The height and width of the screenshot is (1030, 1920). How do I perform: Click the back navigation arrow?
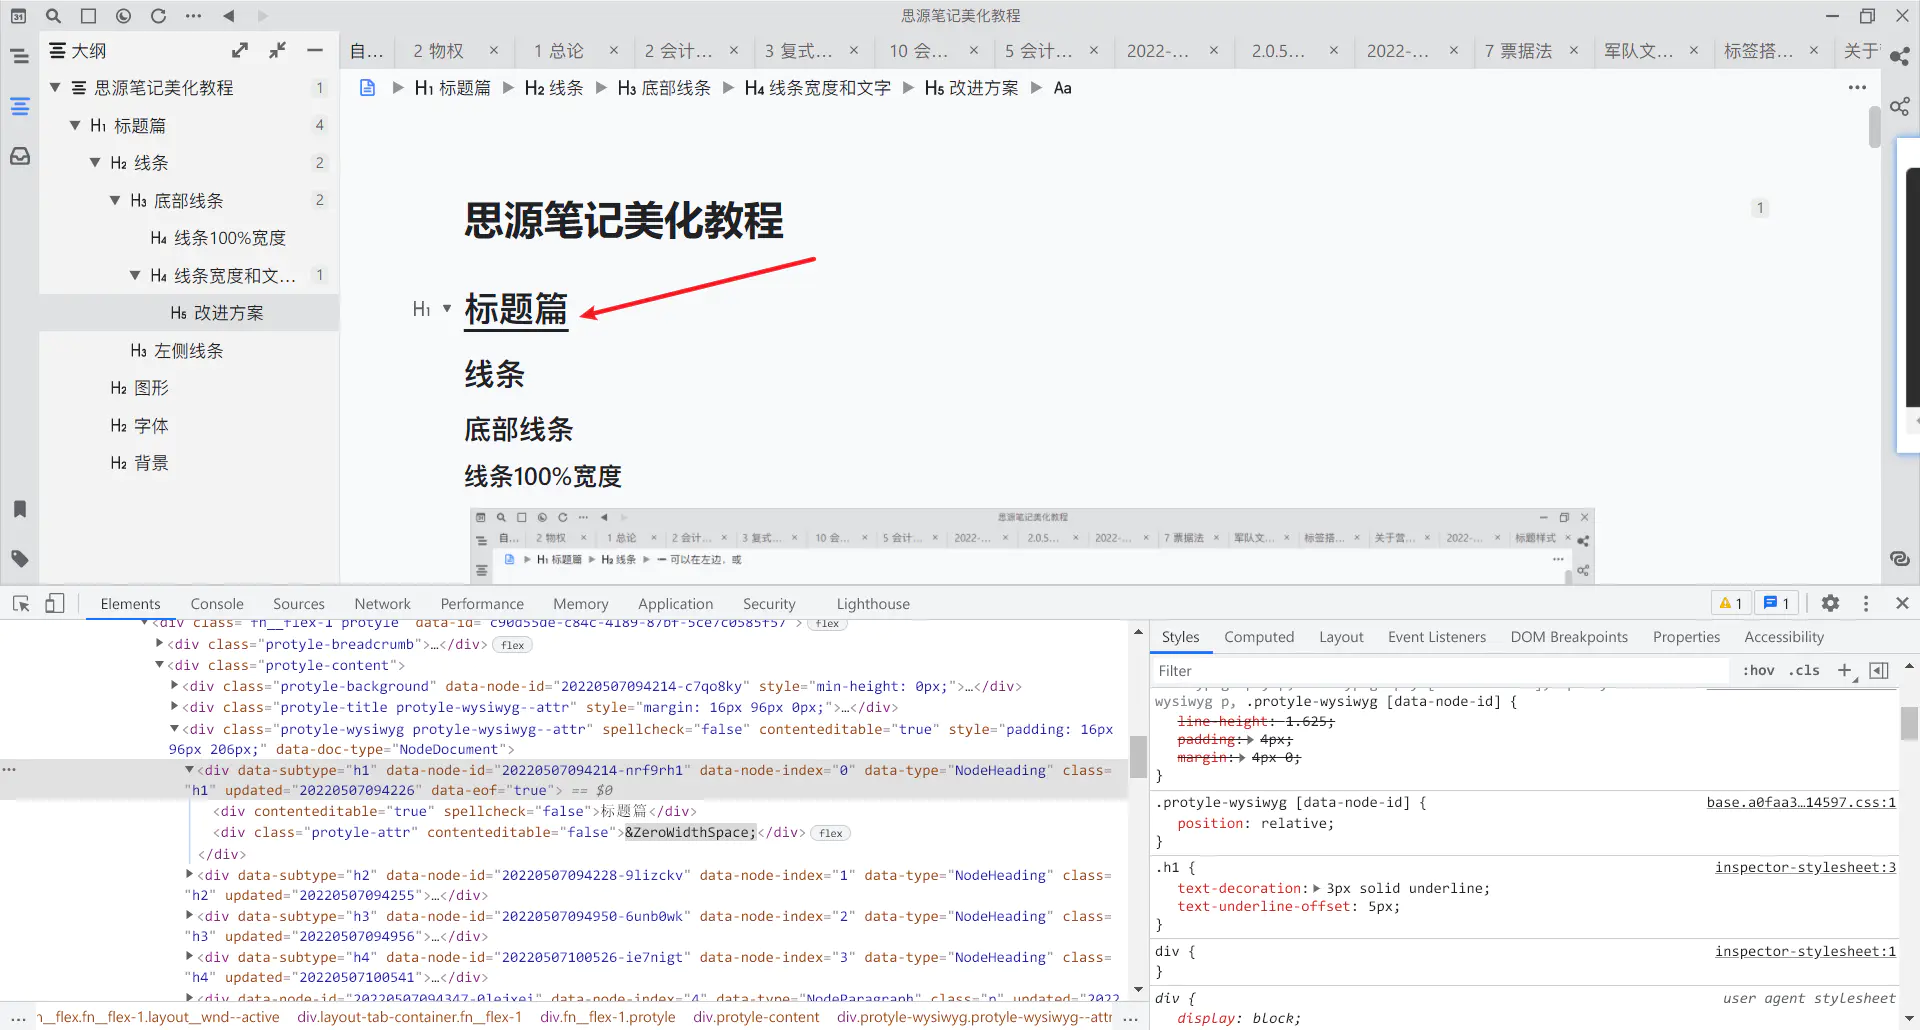click(x=228, y=16)
